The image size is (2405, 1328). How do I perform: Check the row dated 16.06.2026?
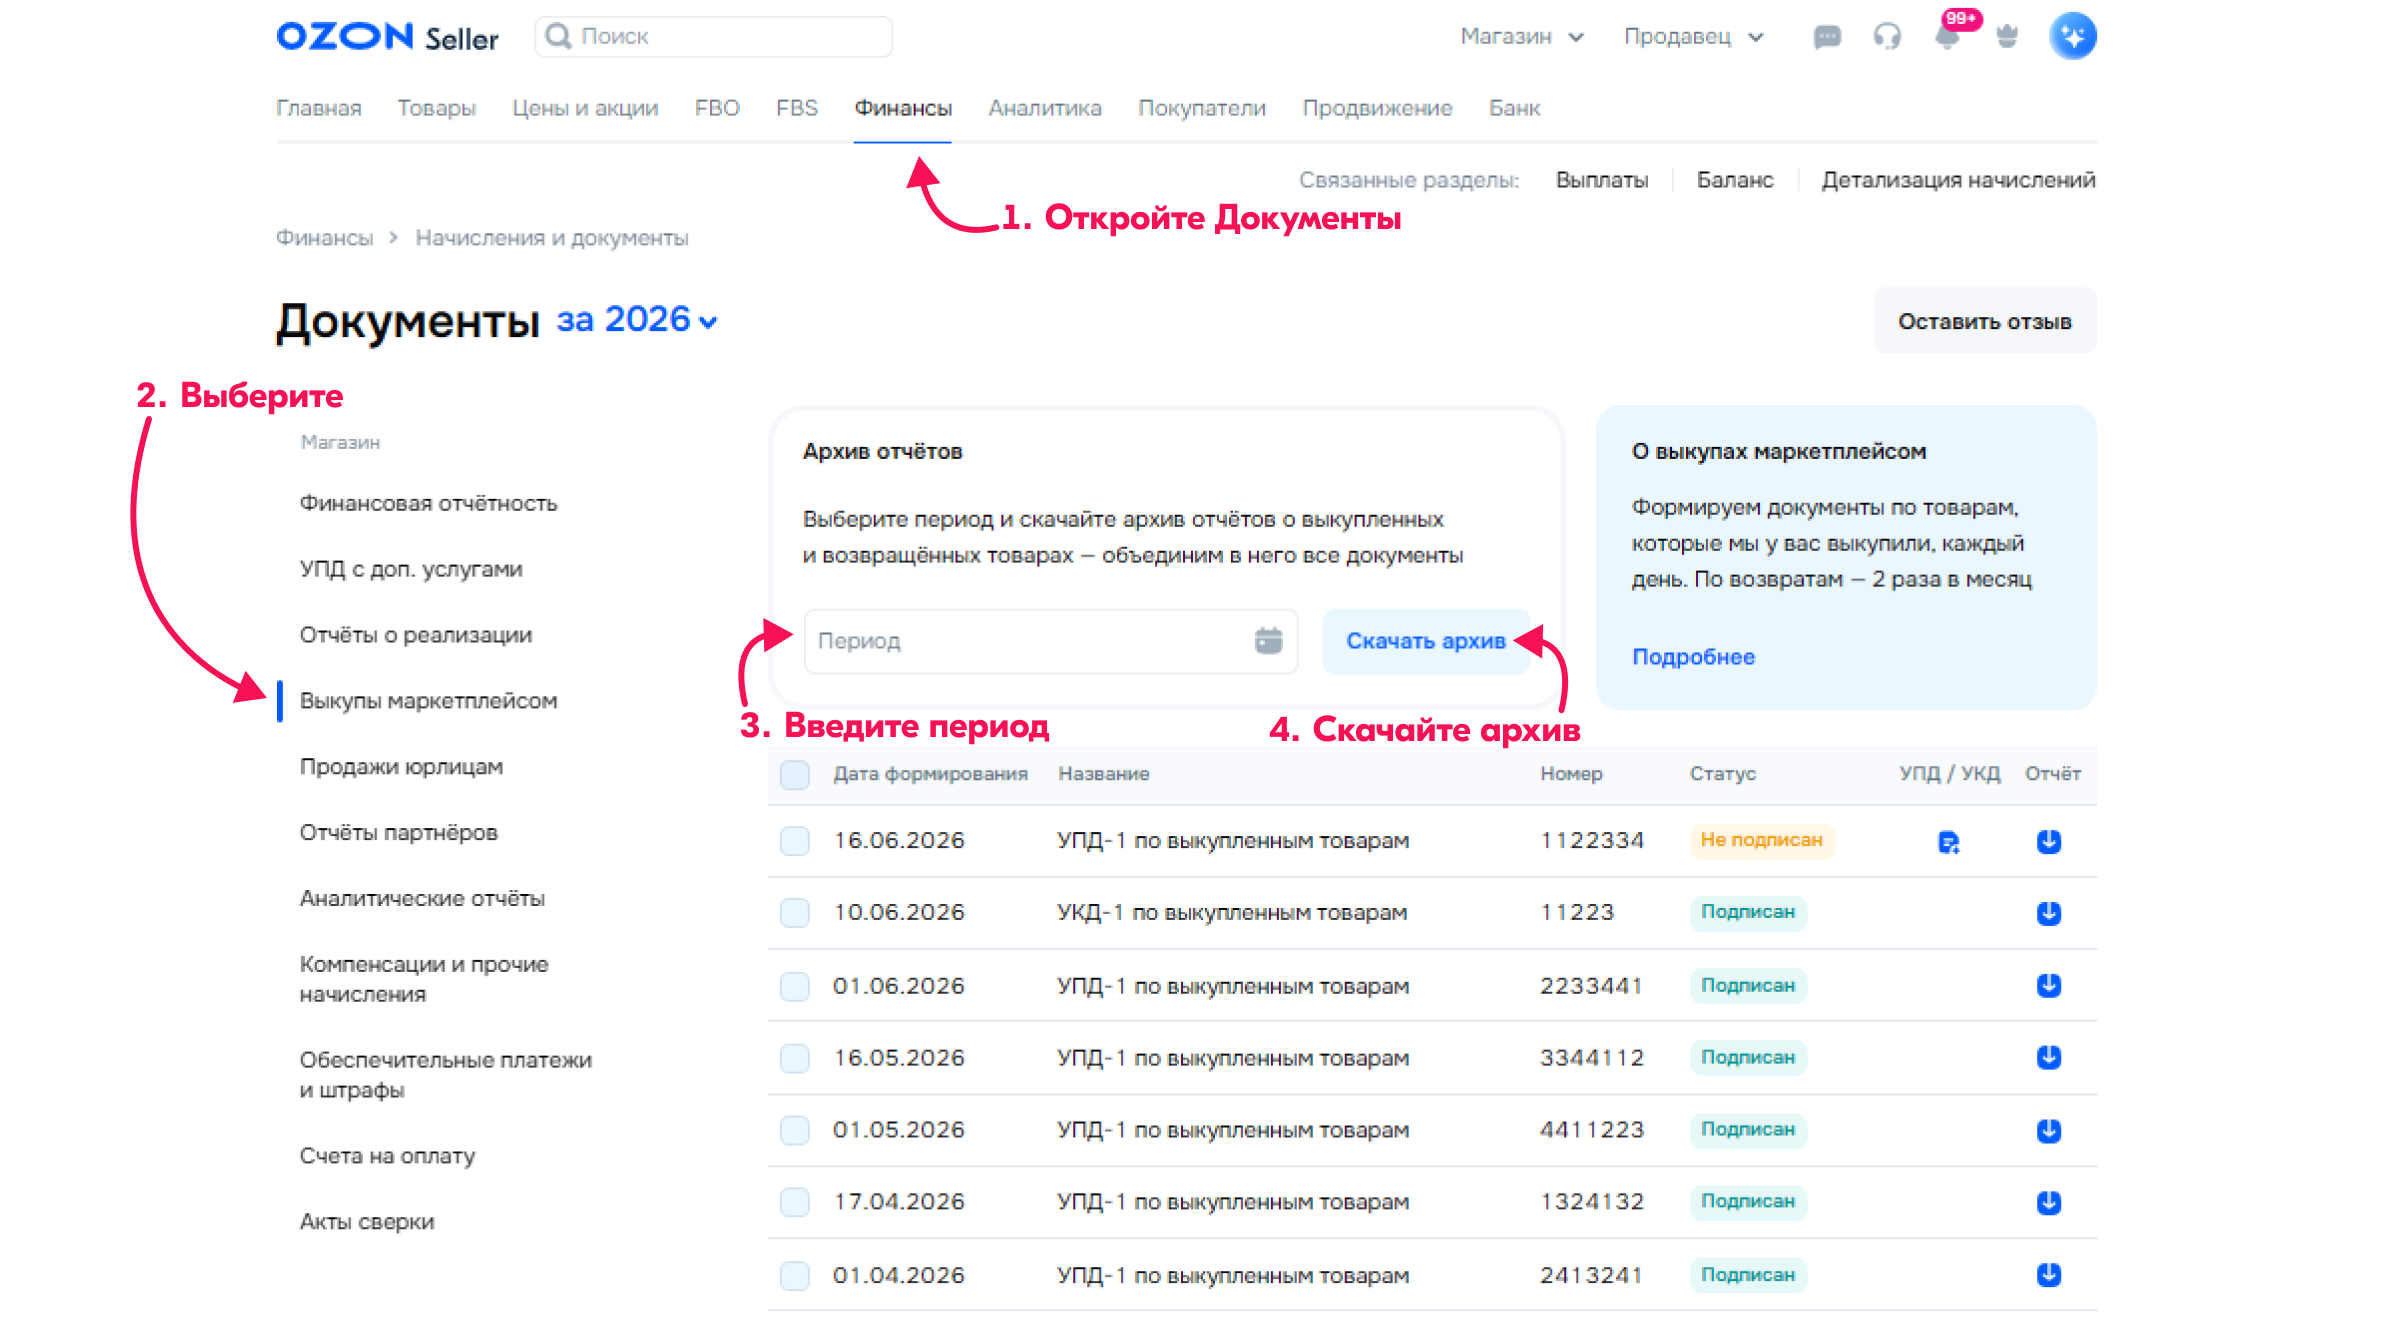pos(795,841)
